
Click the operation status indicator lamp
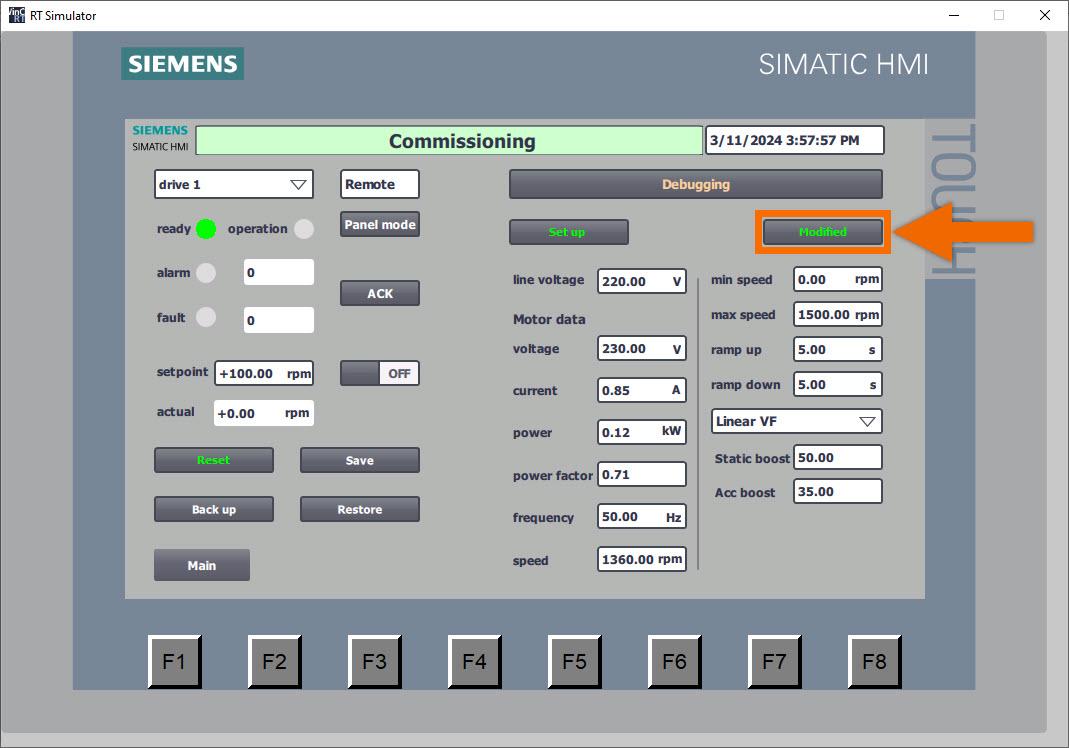(305, 229)
